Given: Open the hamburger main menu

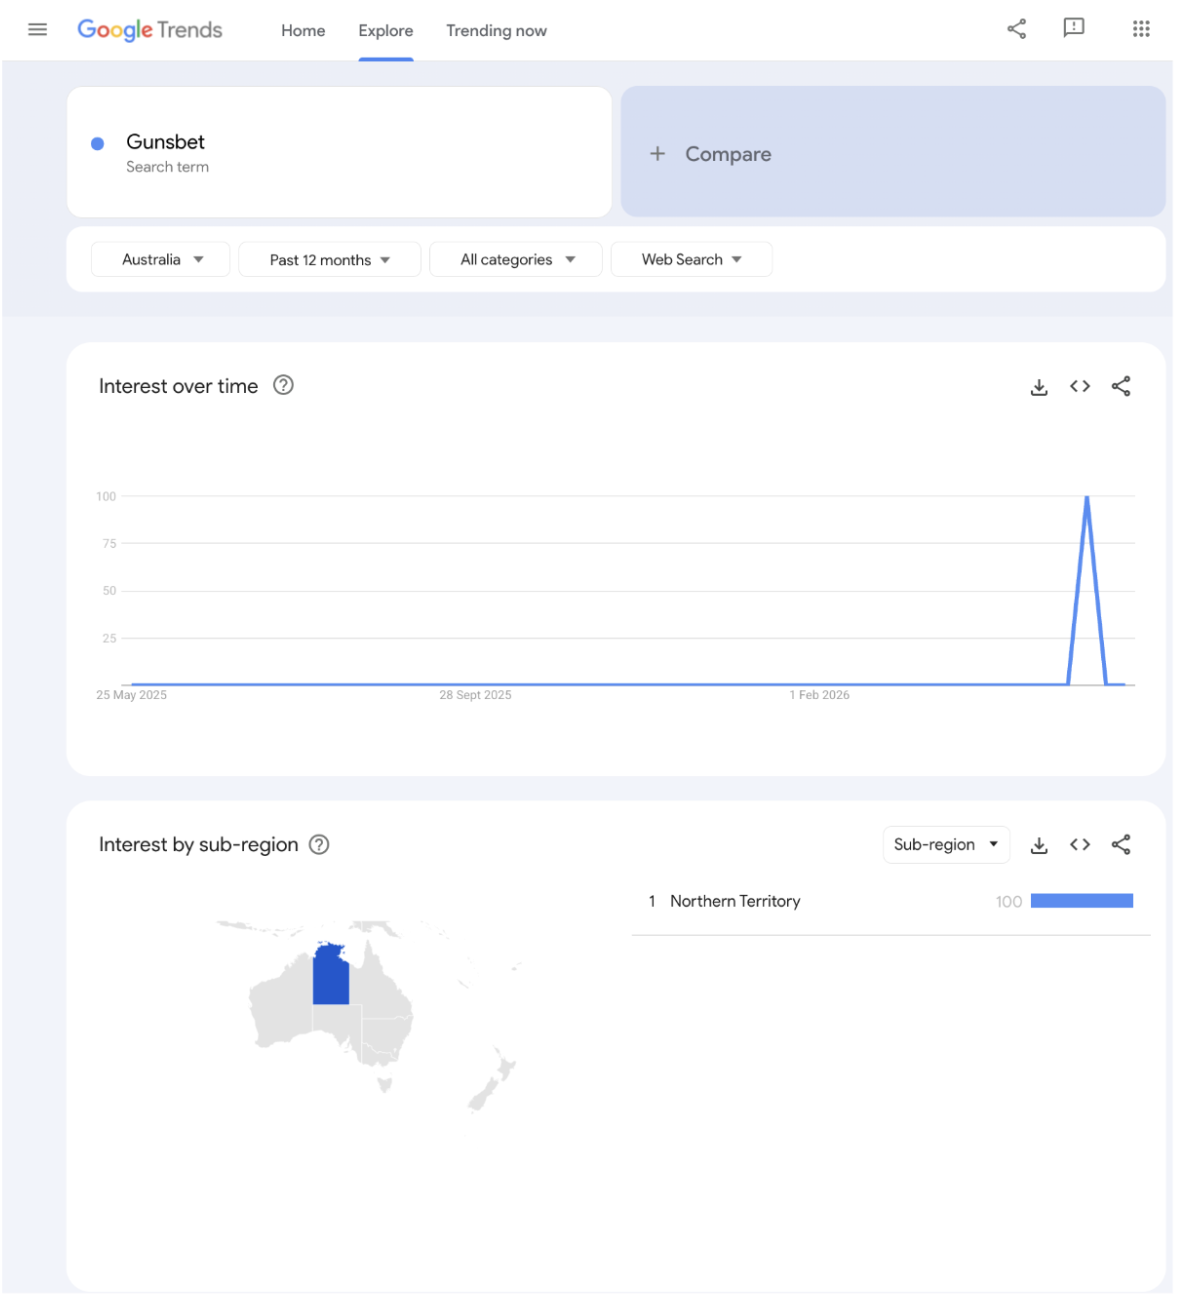Looking at the screenshot, I should click(x=38, y=30).
